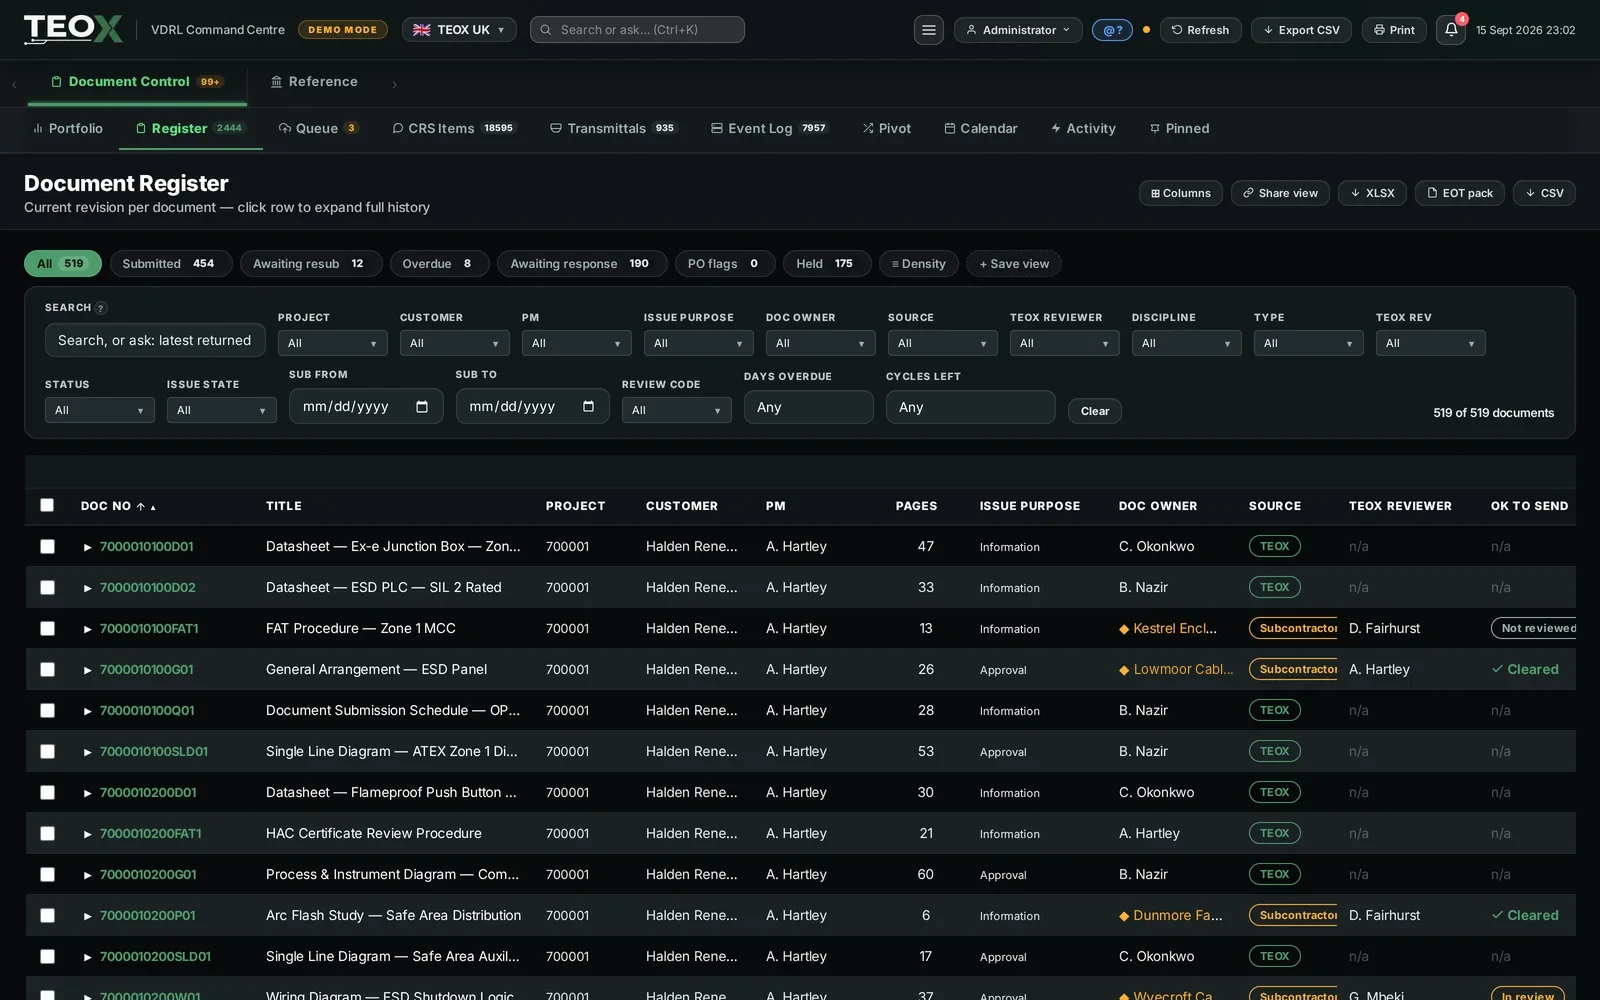This screenshot has height=1000, width=1600.
Task: Tick the checkbox for 7000010100Q01
Action: point(47,710)
